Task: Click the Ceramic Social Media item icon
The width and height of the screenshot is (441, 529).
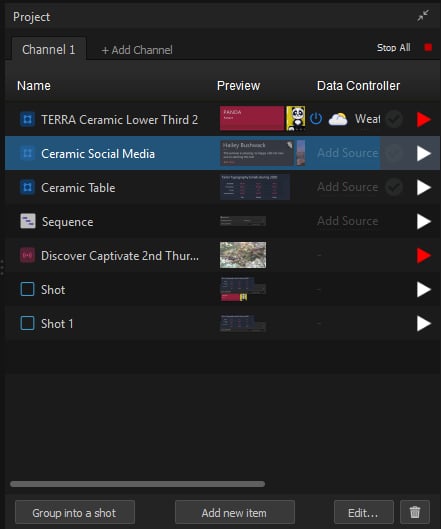Action: pos(27,154)
